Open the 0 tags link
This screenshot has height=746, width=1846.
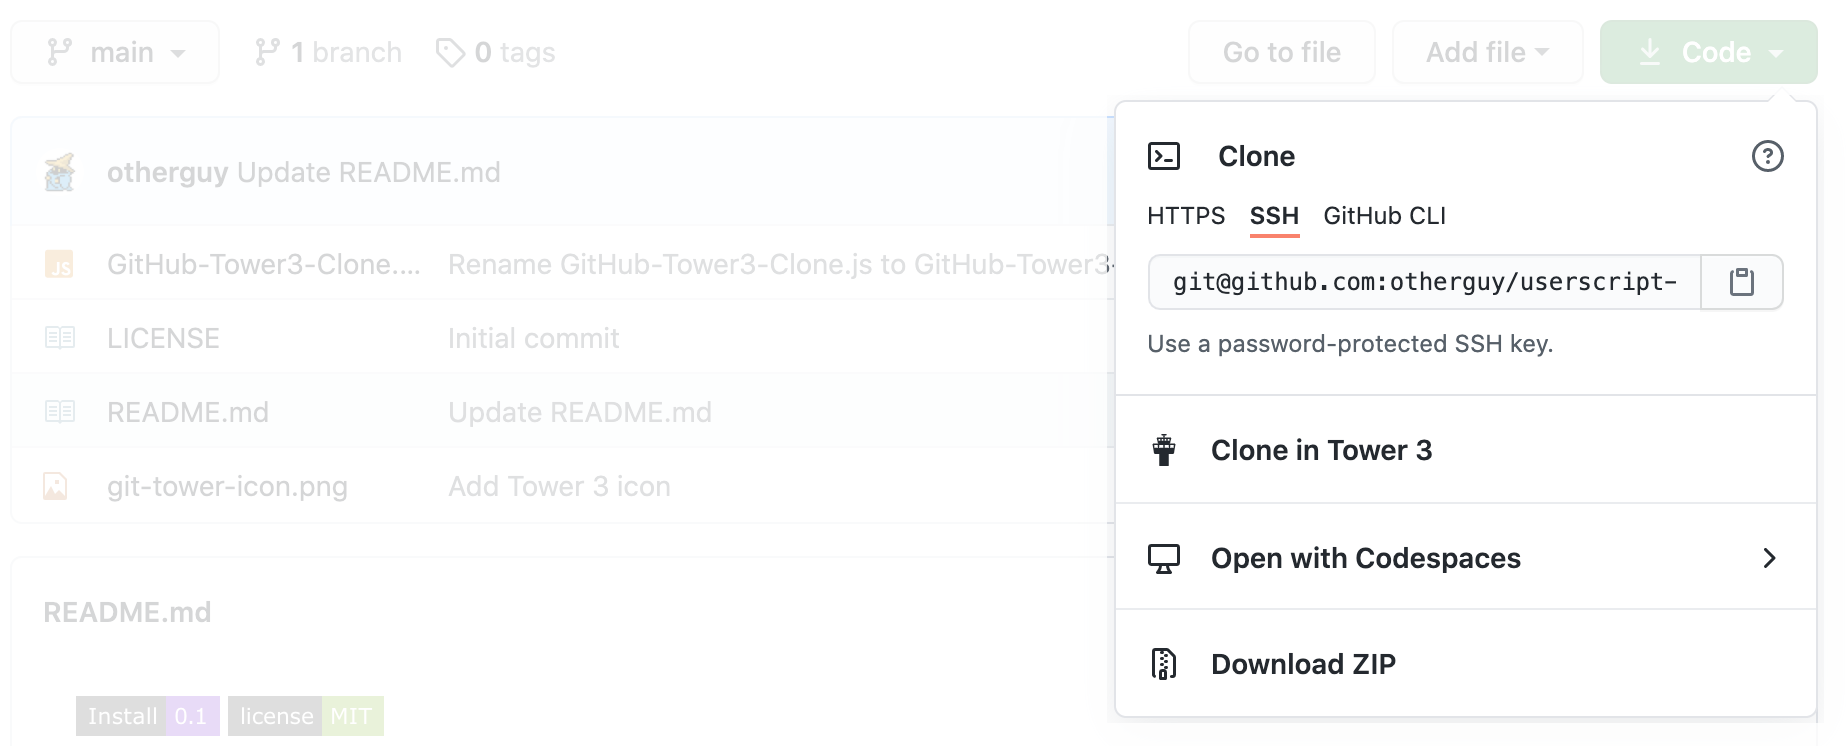[496, 52]
